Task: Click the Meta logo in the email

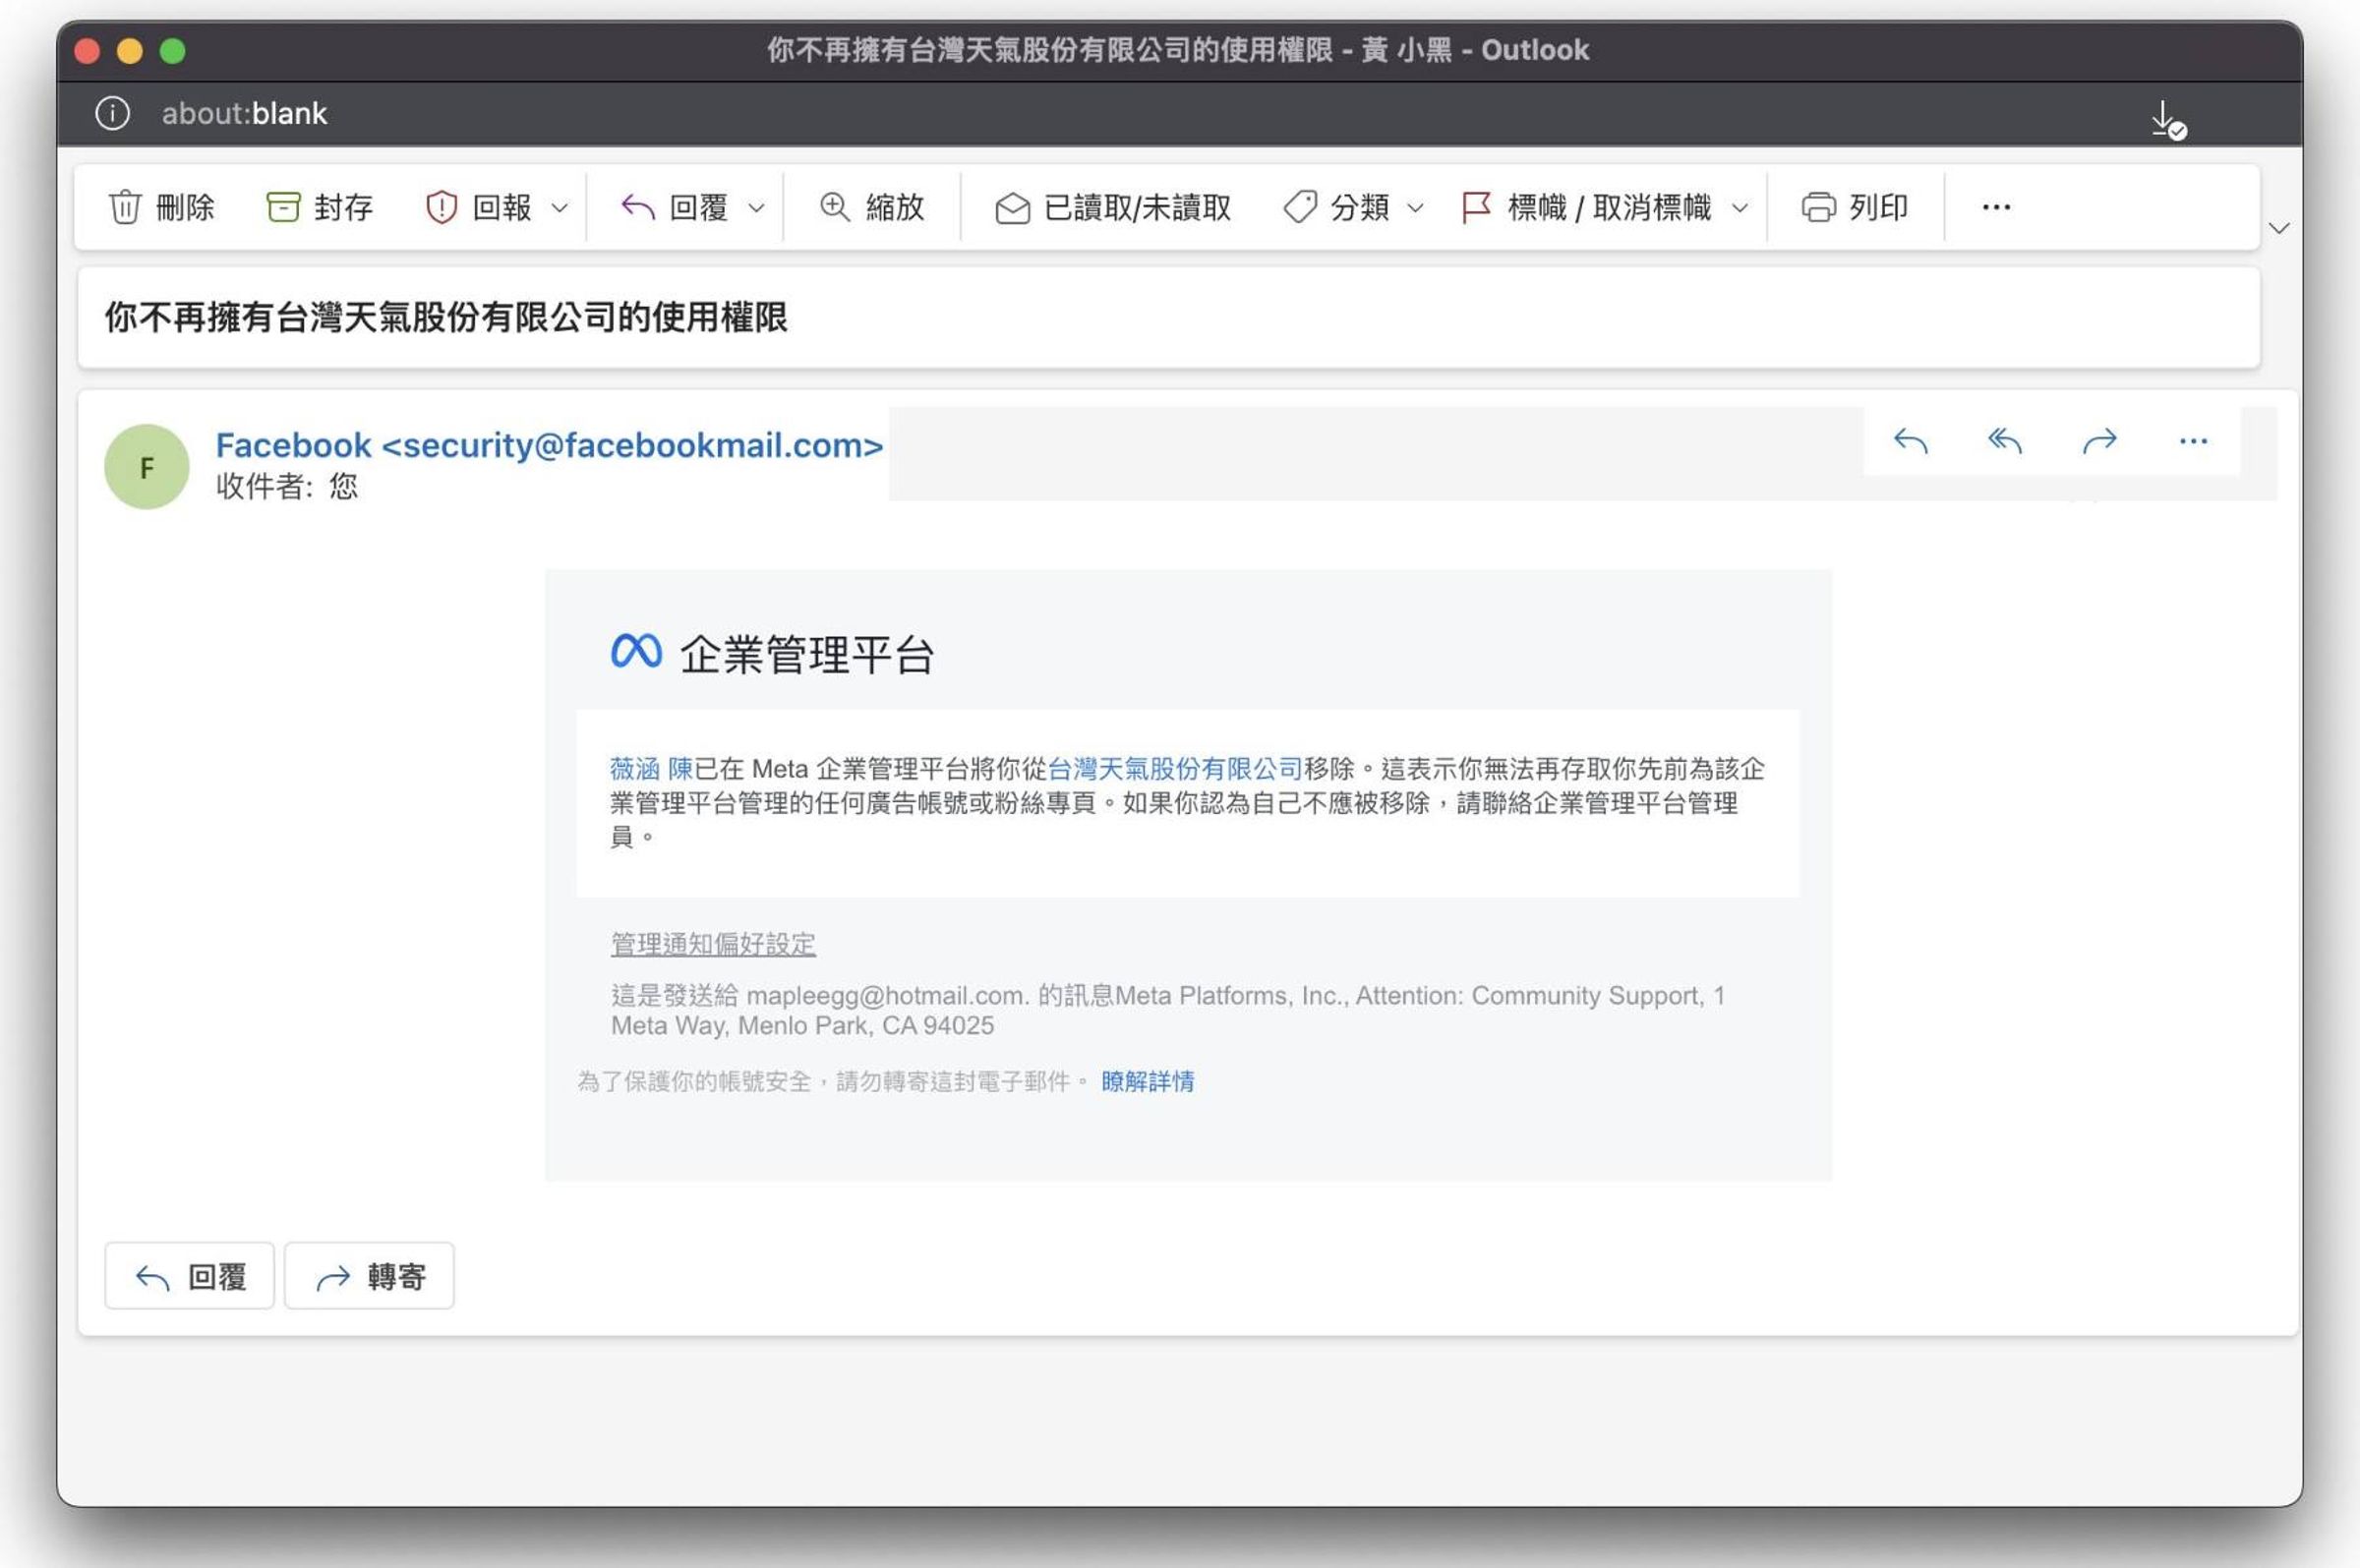Action: 636,651
